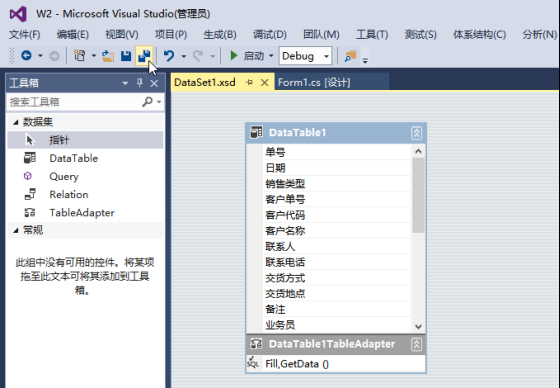Image resolution: width=560 pixels, height=388 pixels.
Task: Open the 生成(B) menu
Action: click(220, 35)
